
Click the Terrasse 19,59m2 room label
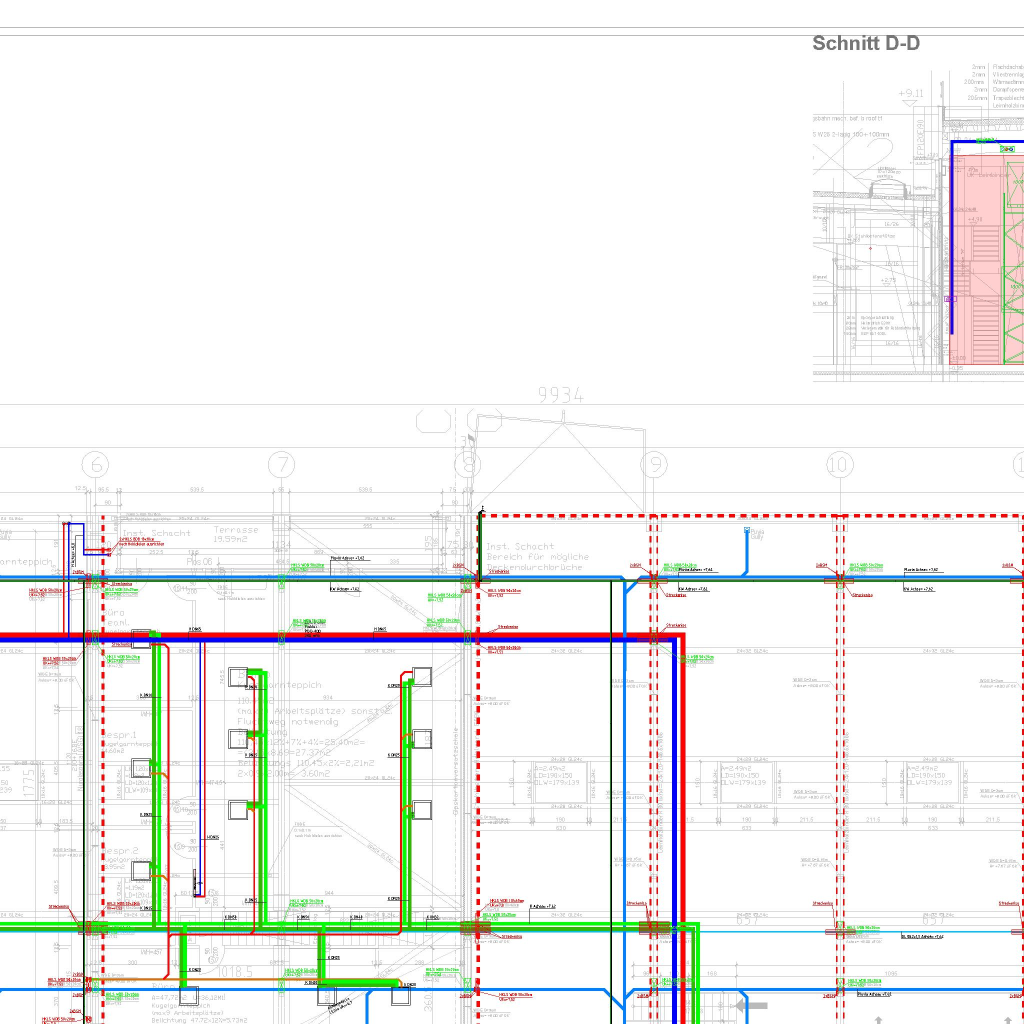tap(236, 535)
